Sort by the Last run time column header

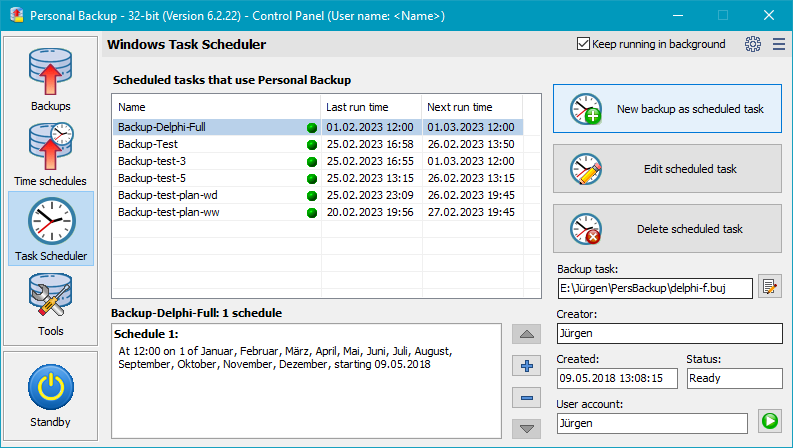[371, 107]
